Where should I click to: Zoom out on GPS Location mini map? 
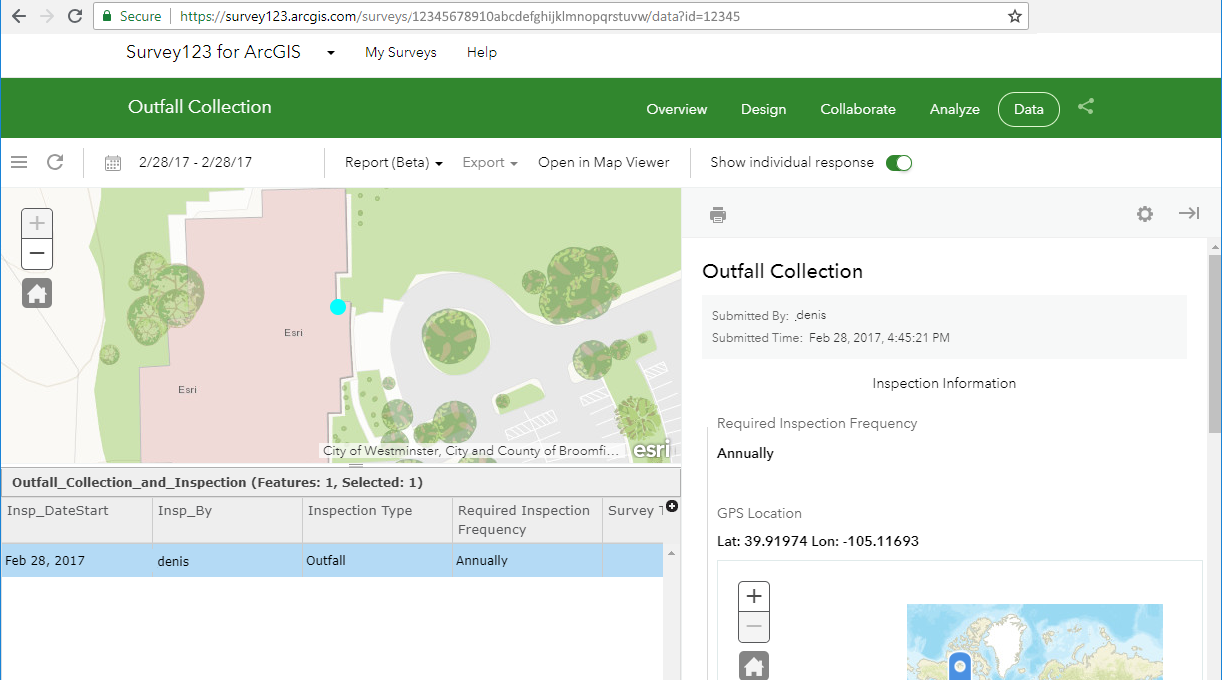pyautogui.click(x=754, y=628)
